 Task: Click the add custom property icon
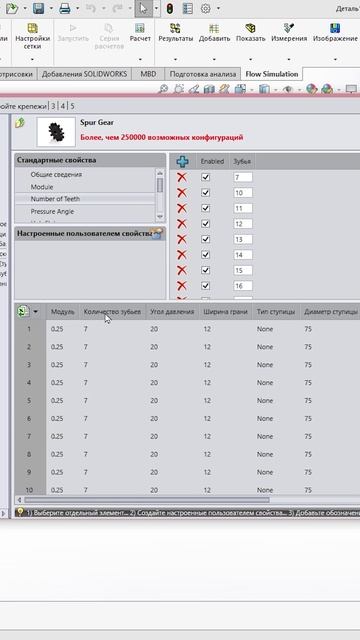(157, 233)
